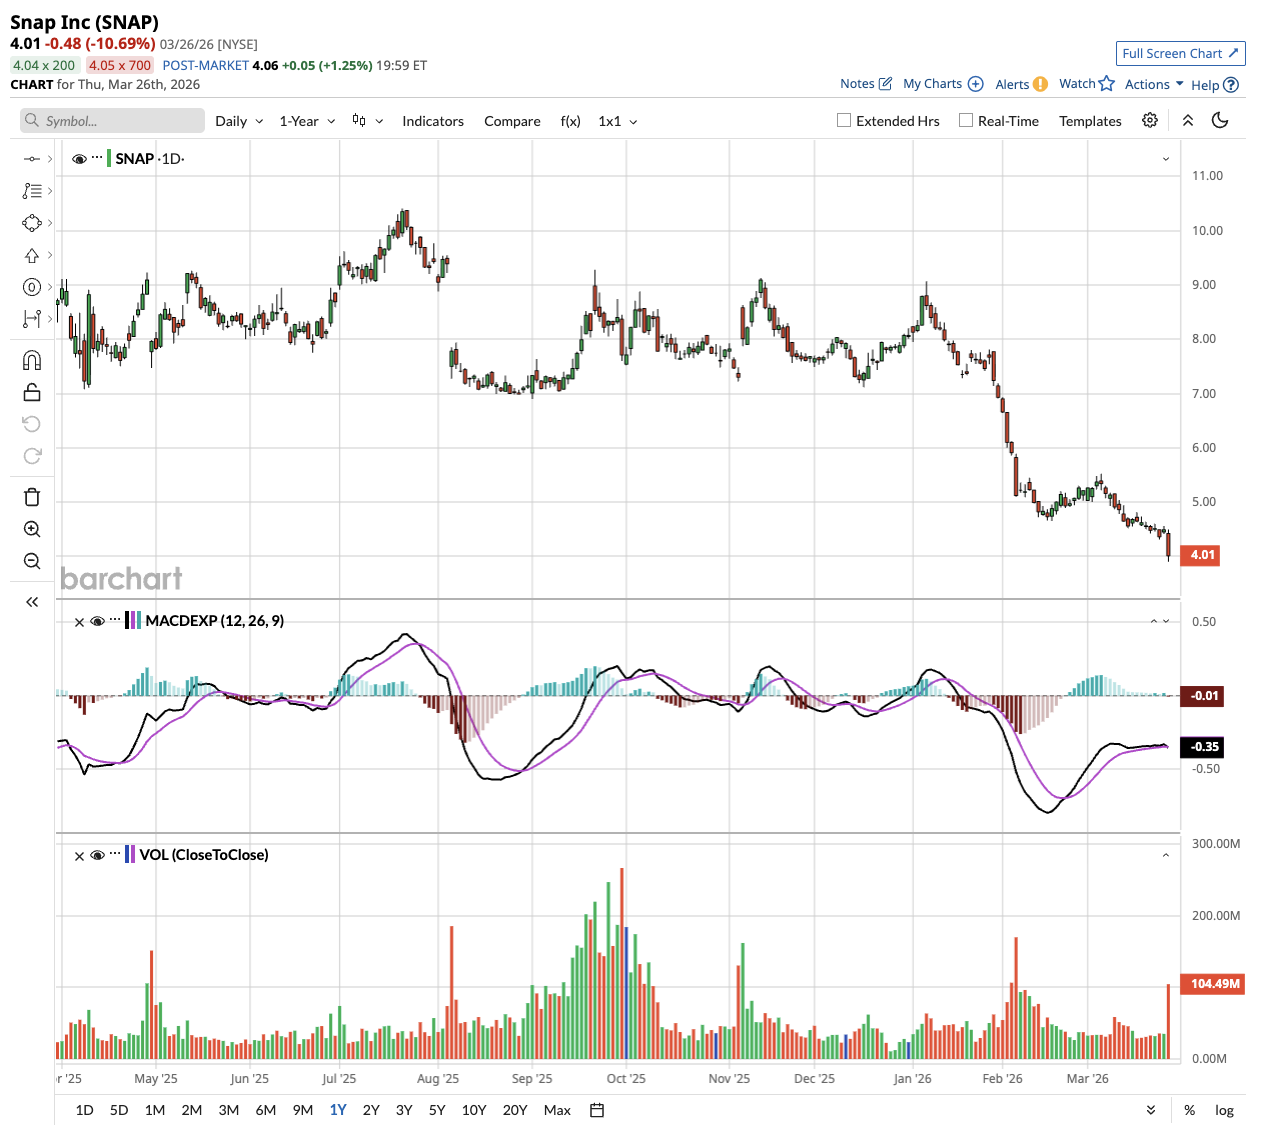Click the double chevron down icon

pyautogui.click(x=1151, y=1110)
